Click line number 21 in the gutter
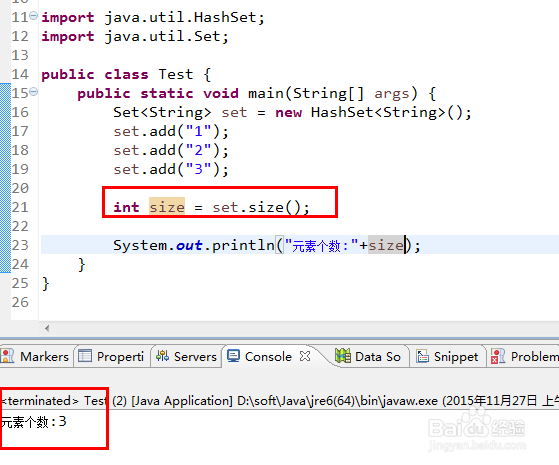Viewport: 559px width, 465px height. click(20, 207)
